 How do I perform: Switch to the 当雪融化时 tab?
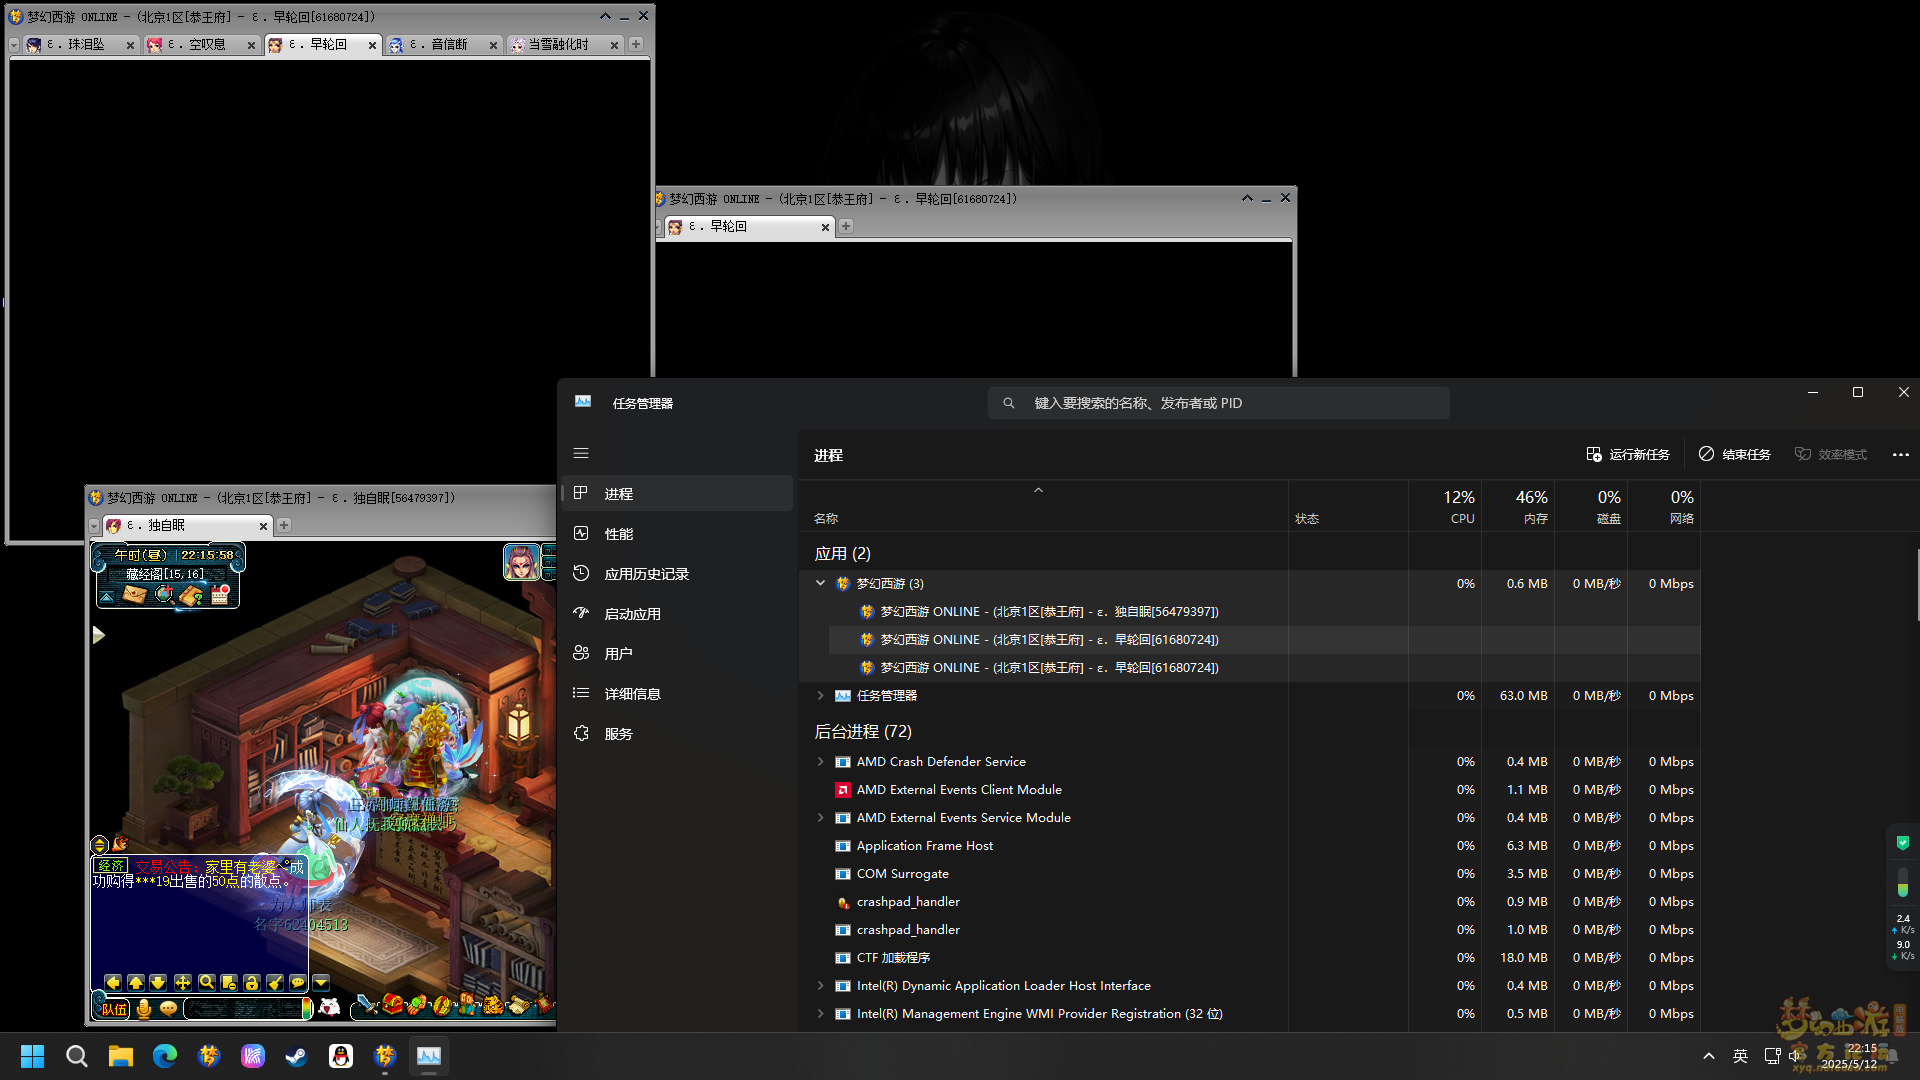[565, 45]
